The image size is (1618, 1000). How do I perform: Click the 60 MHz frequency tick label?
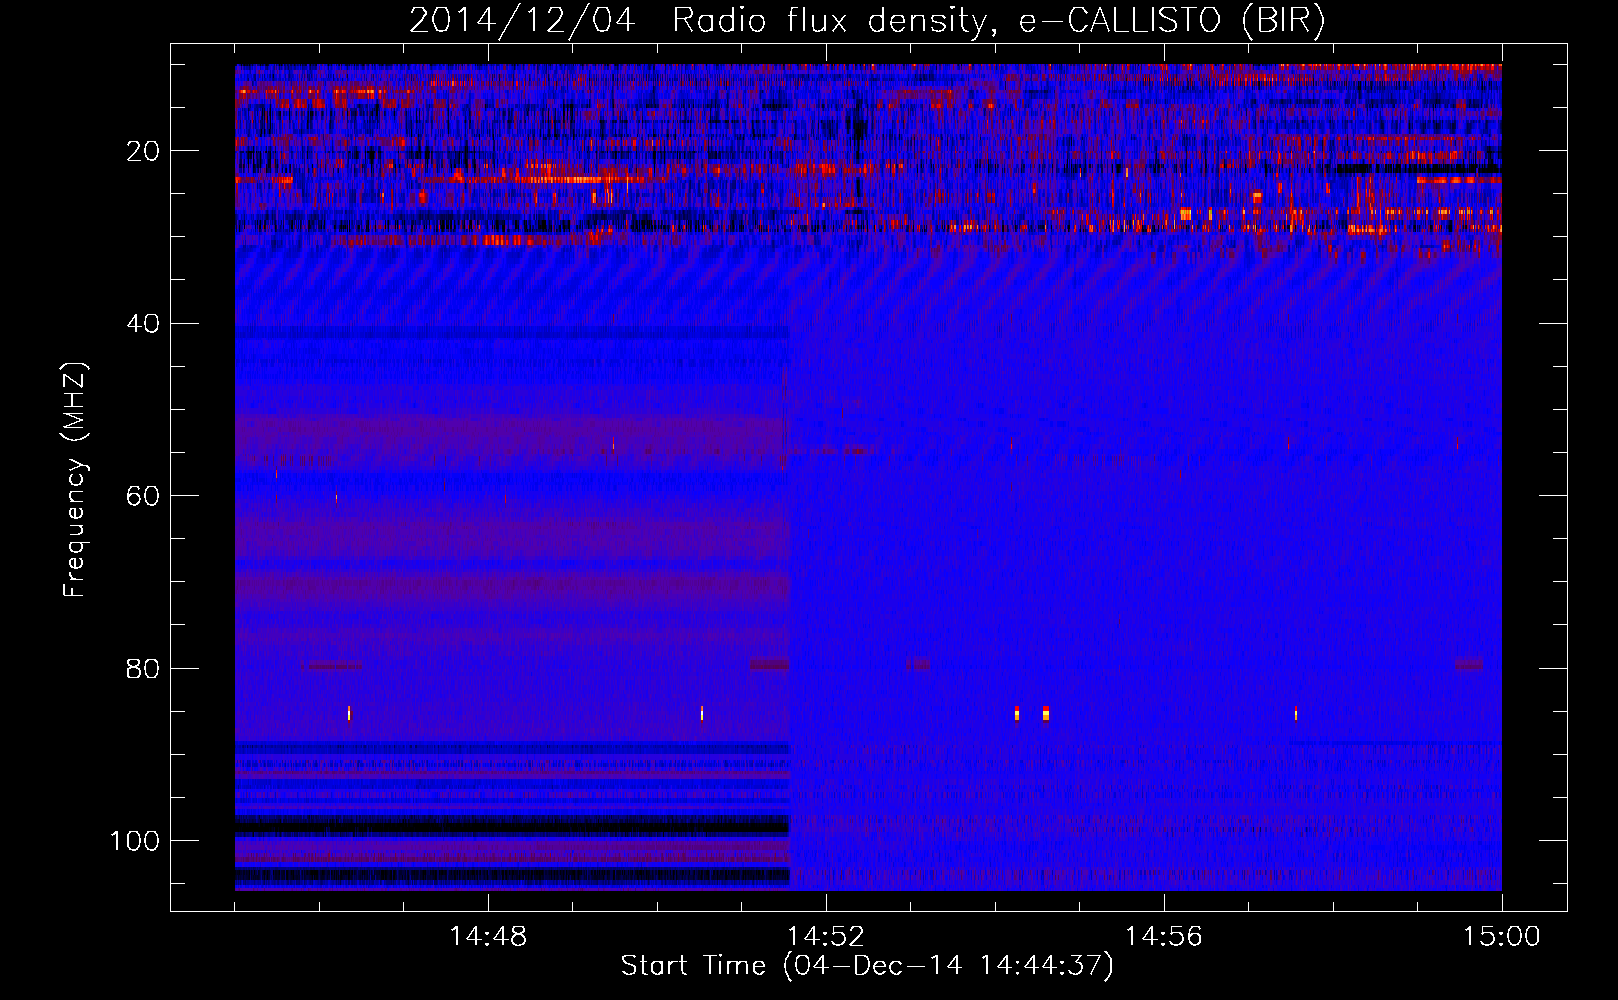tap(144, 496)
